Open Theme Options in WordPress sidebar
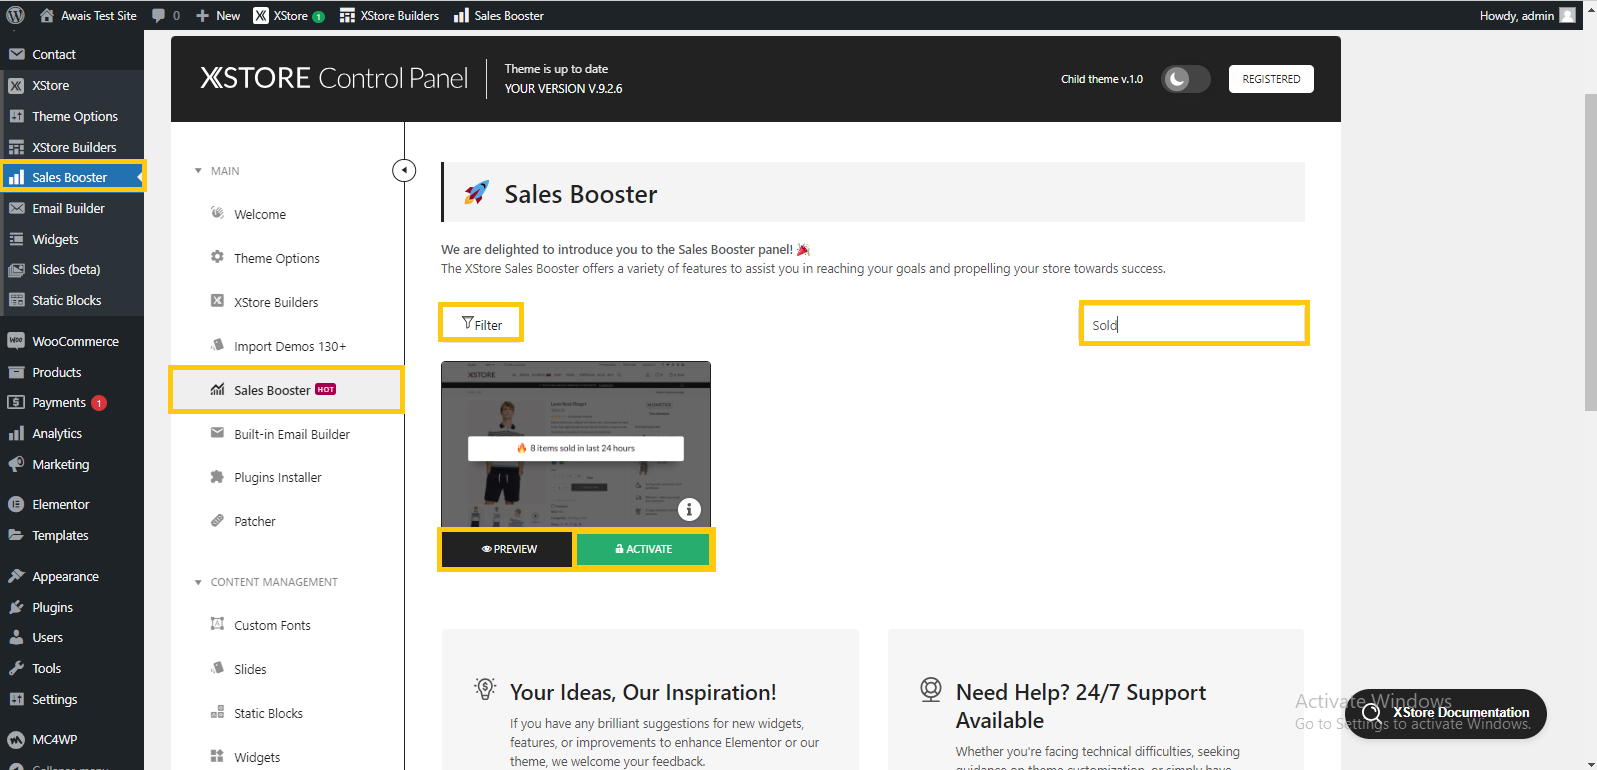The image size is (1597, 770). point(72,116)
